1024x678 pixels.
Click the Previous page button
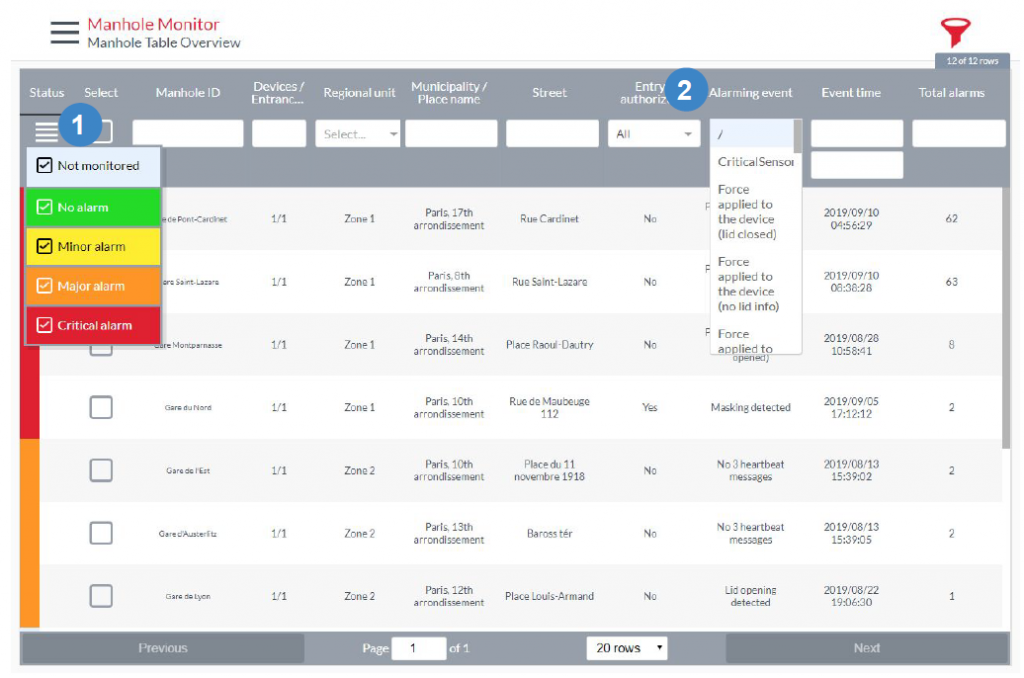click(x=163, y=648)
